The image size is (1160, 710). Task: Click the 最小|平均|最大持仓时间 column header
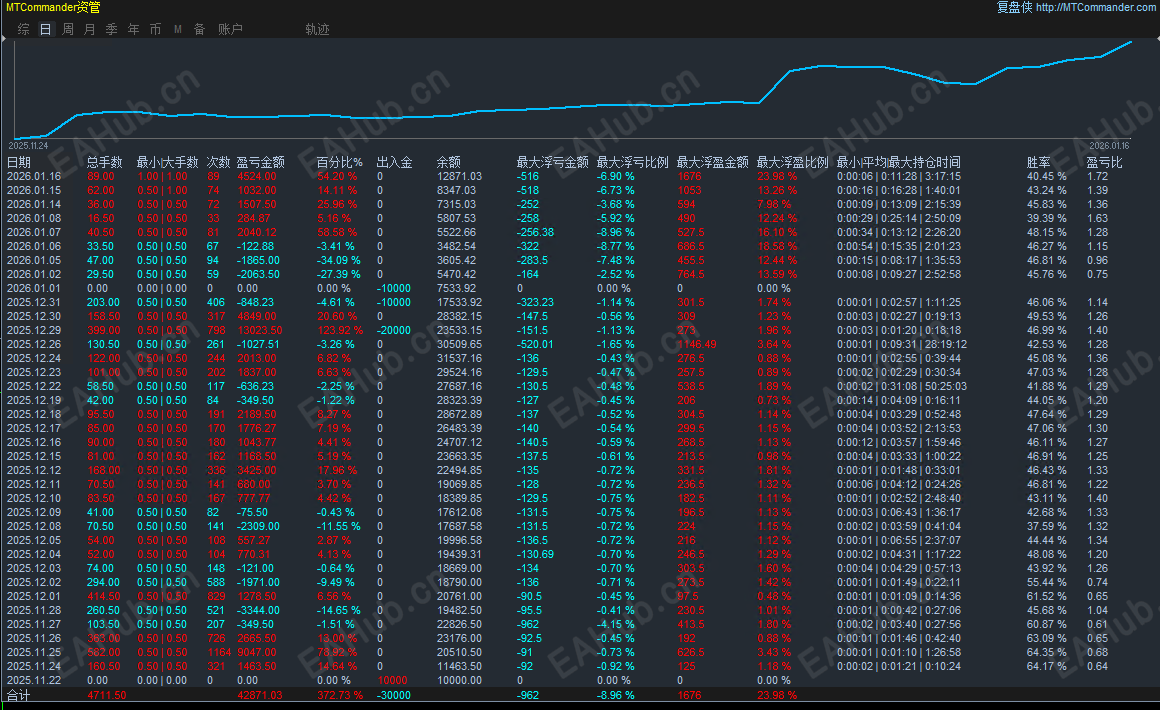(898, 162)
